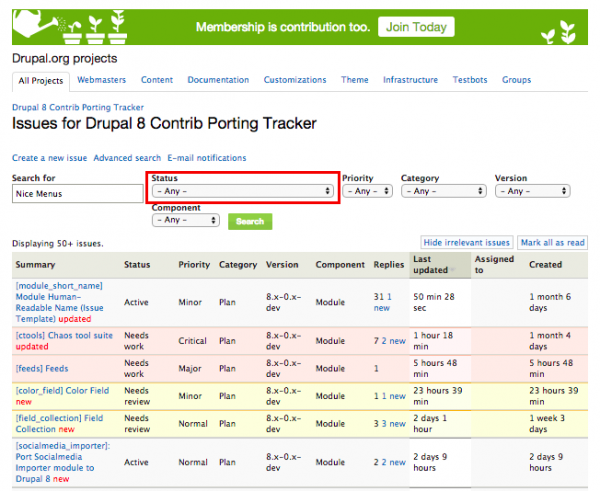Click 'Displaying 50+ issues.' text
Image resolution: width=600 pixels, height=491 pixels.
[58, 243]
